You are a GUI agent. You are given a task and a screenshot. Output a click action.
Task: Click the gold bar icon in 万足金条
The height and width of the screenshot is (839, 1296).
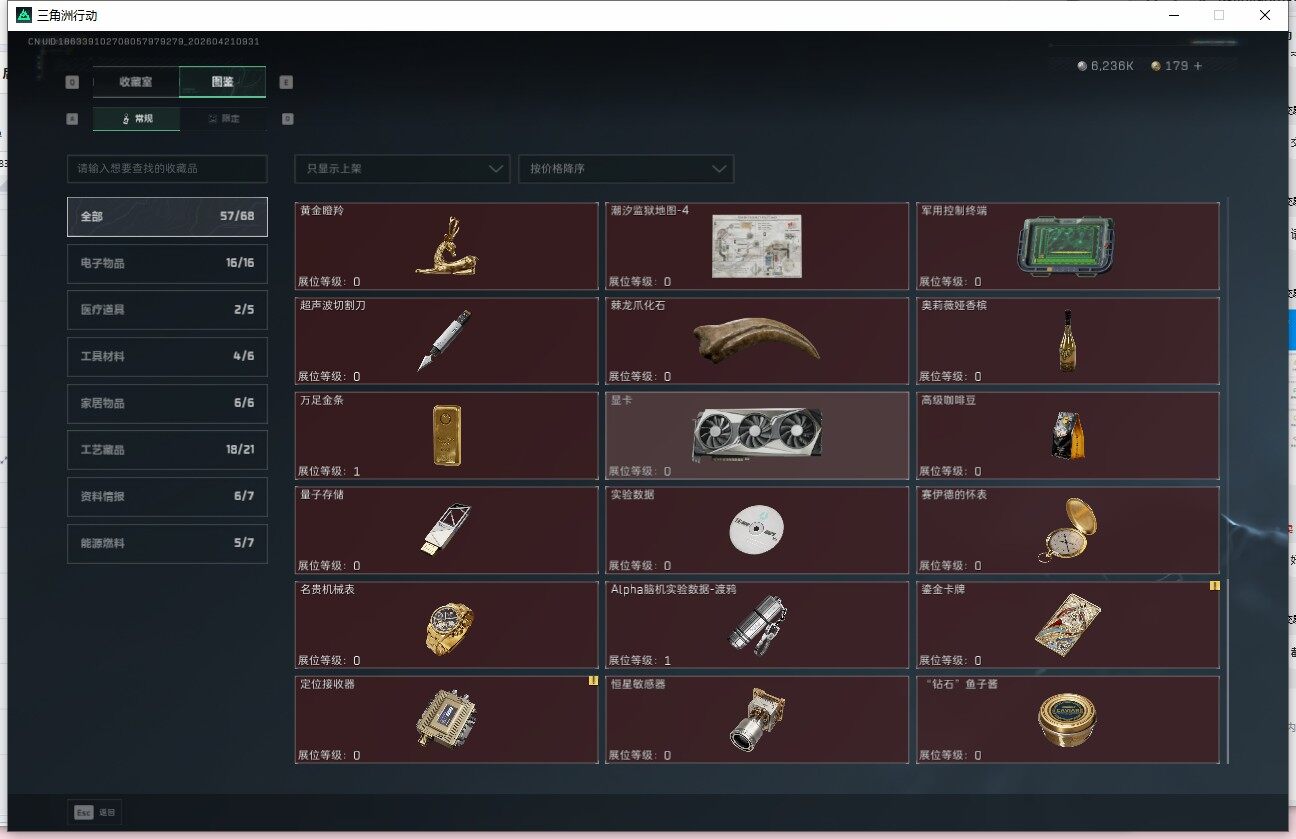point(446,435)
